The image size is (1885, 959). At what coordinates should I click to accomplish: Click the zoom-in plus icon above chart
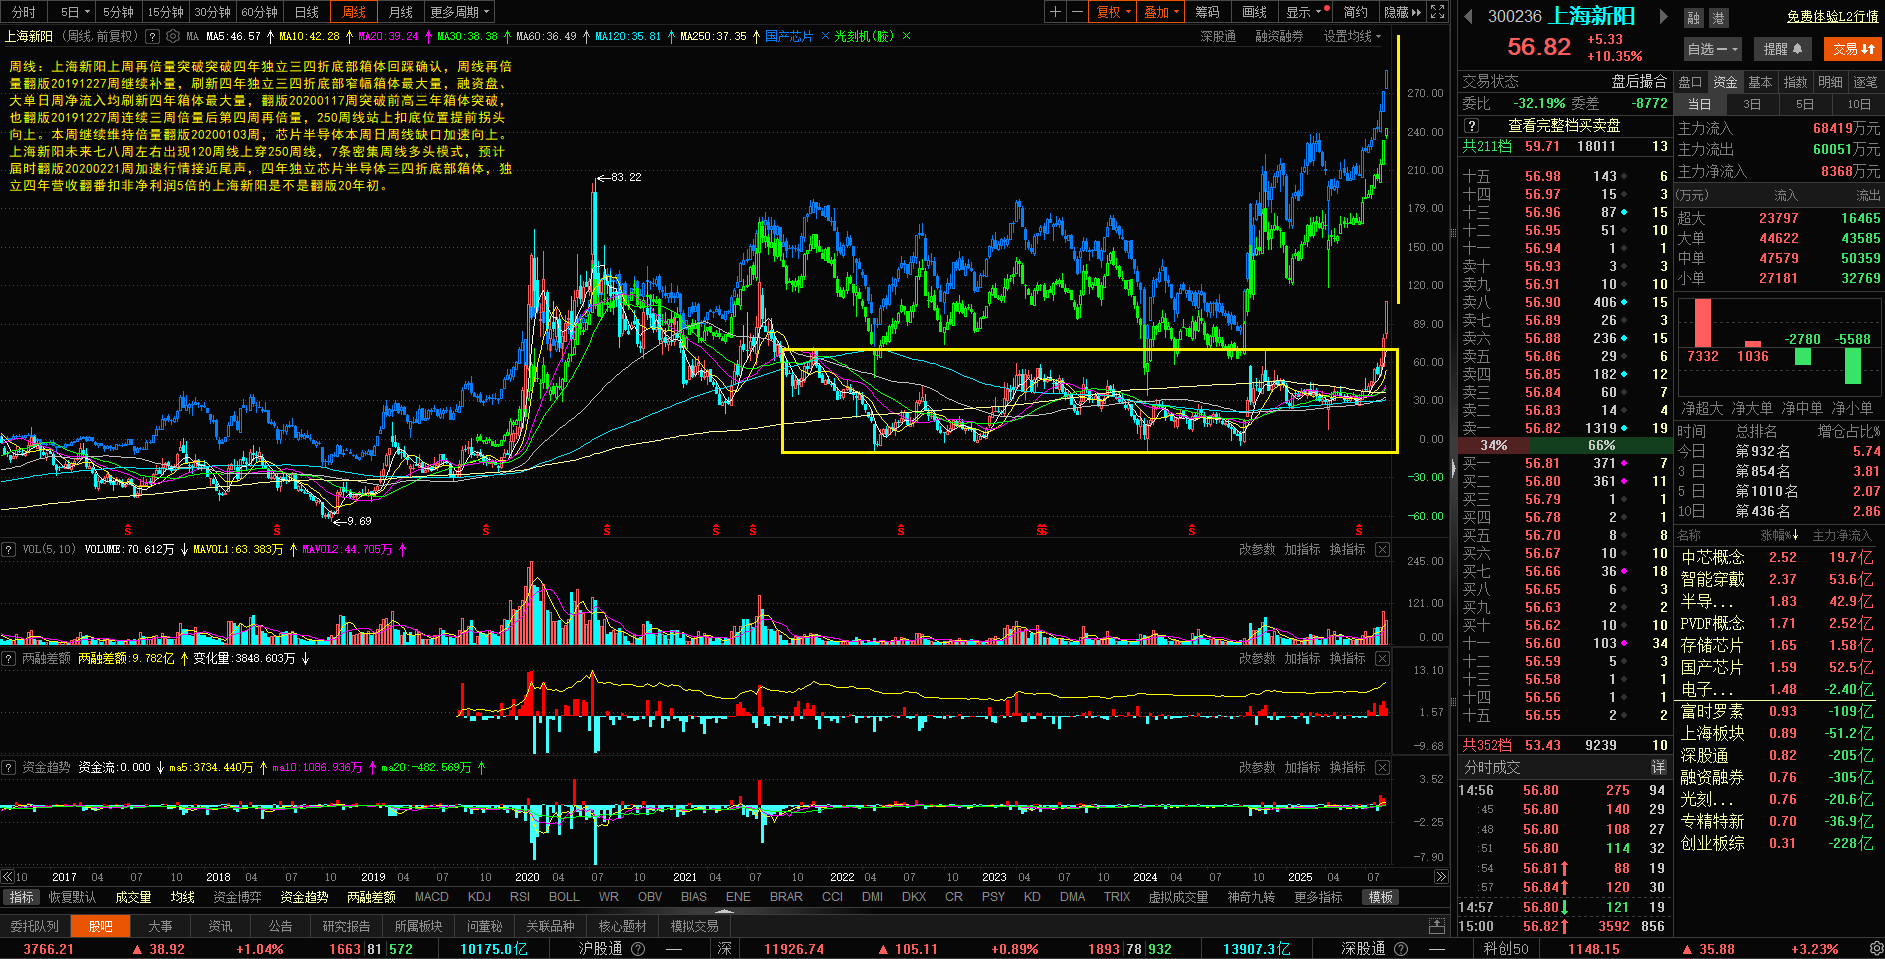point(1055,12)
